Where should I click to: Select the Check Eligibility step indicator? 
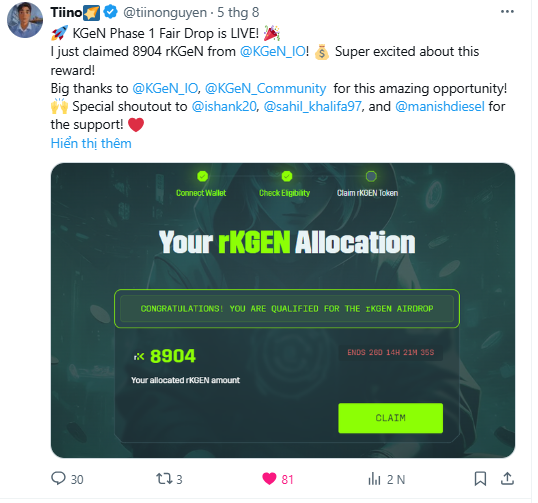tap(285, 185)
